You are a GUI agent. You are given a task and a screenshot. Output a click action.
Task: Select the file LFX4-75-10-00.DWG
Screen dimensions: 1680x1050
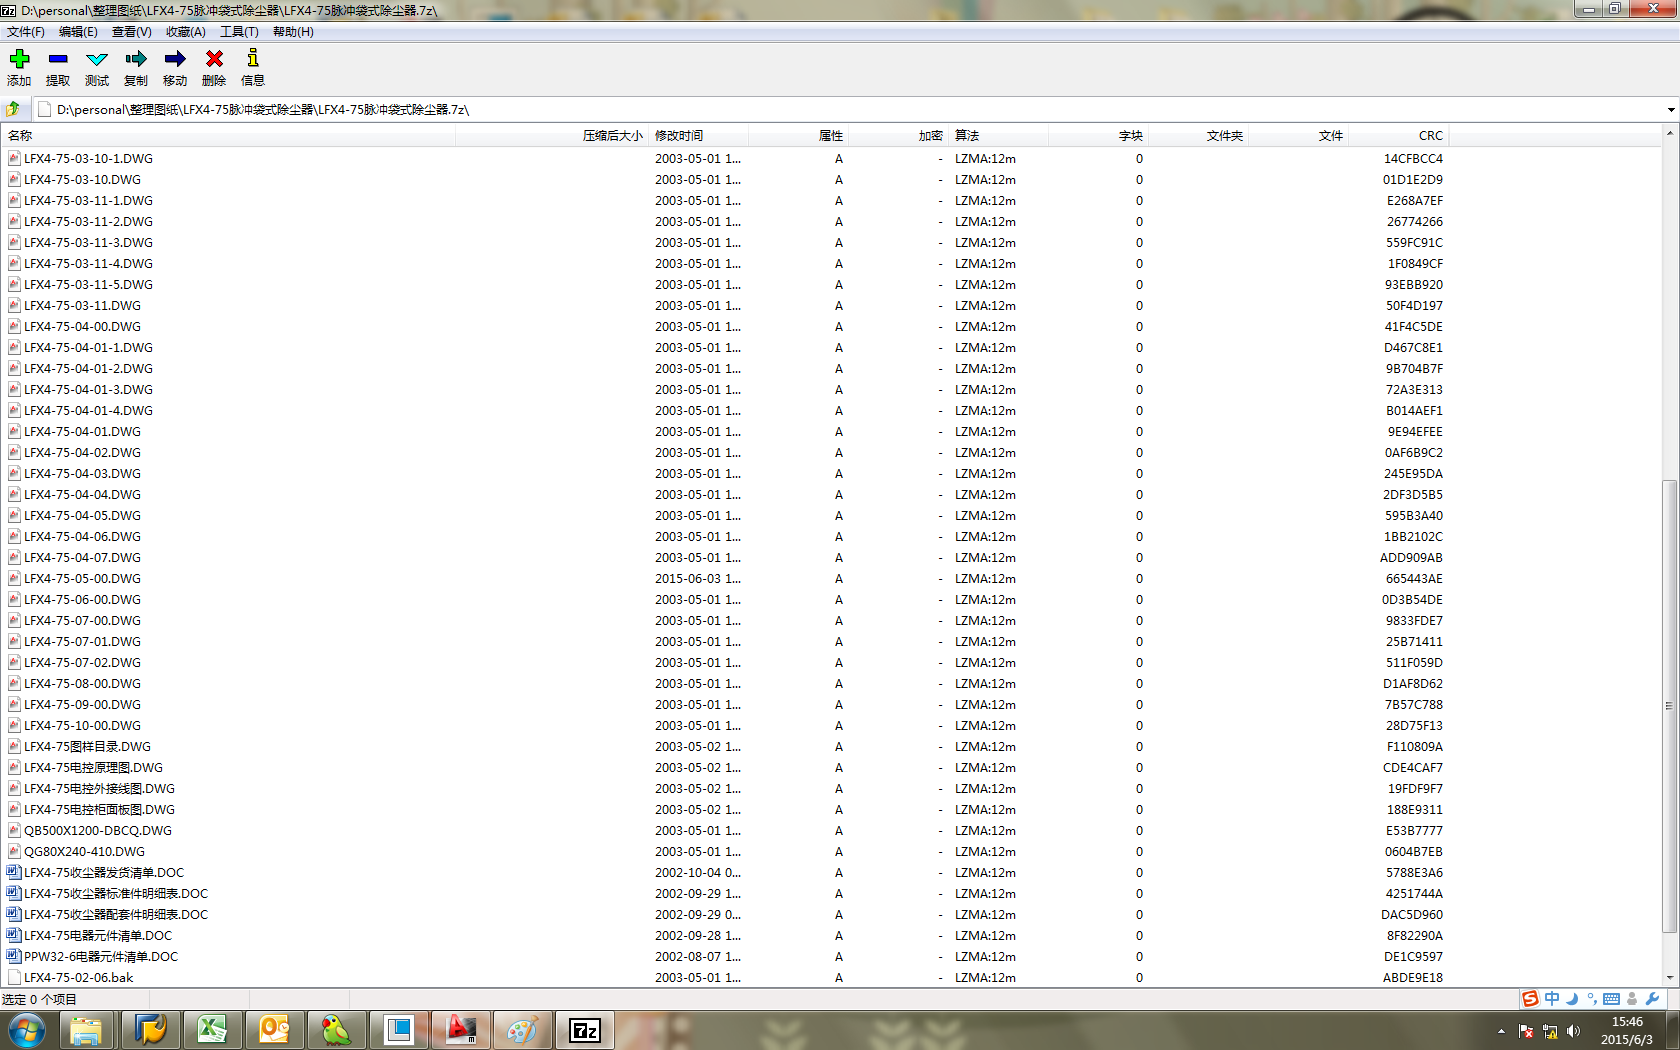pos(82,726)
